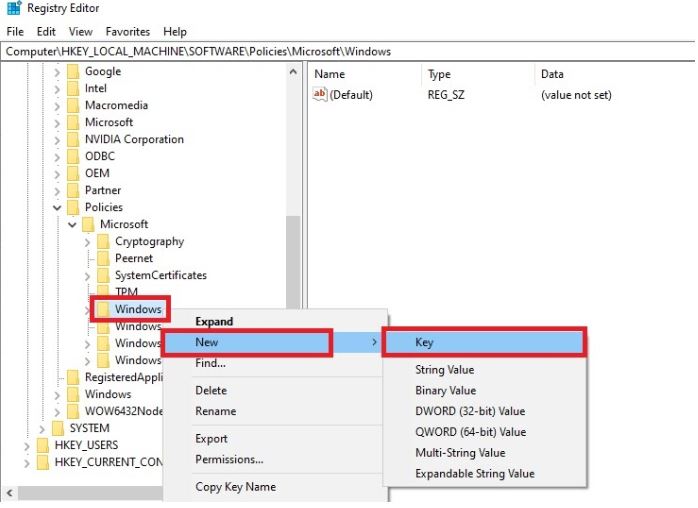
Task: Select the Peernet registry key
Action: [134, 258]
